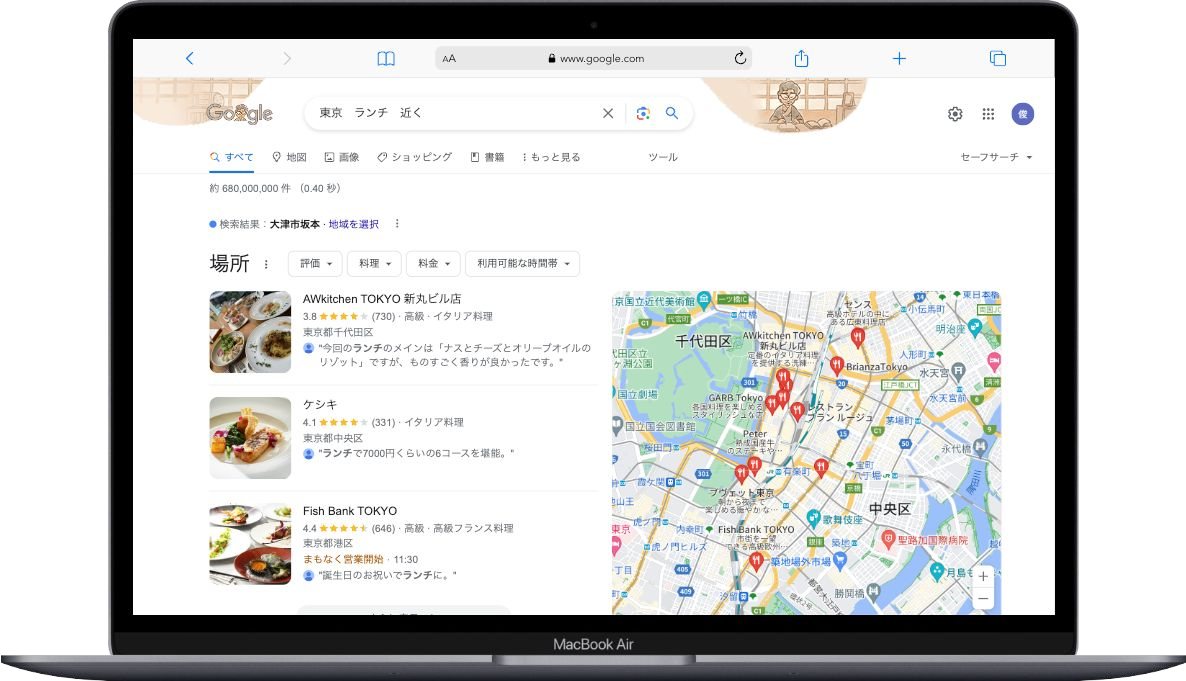1186x681 pixels.
Task: Clear the search box with the X icon
Action: (x=608, y=113)
